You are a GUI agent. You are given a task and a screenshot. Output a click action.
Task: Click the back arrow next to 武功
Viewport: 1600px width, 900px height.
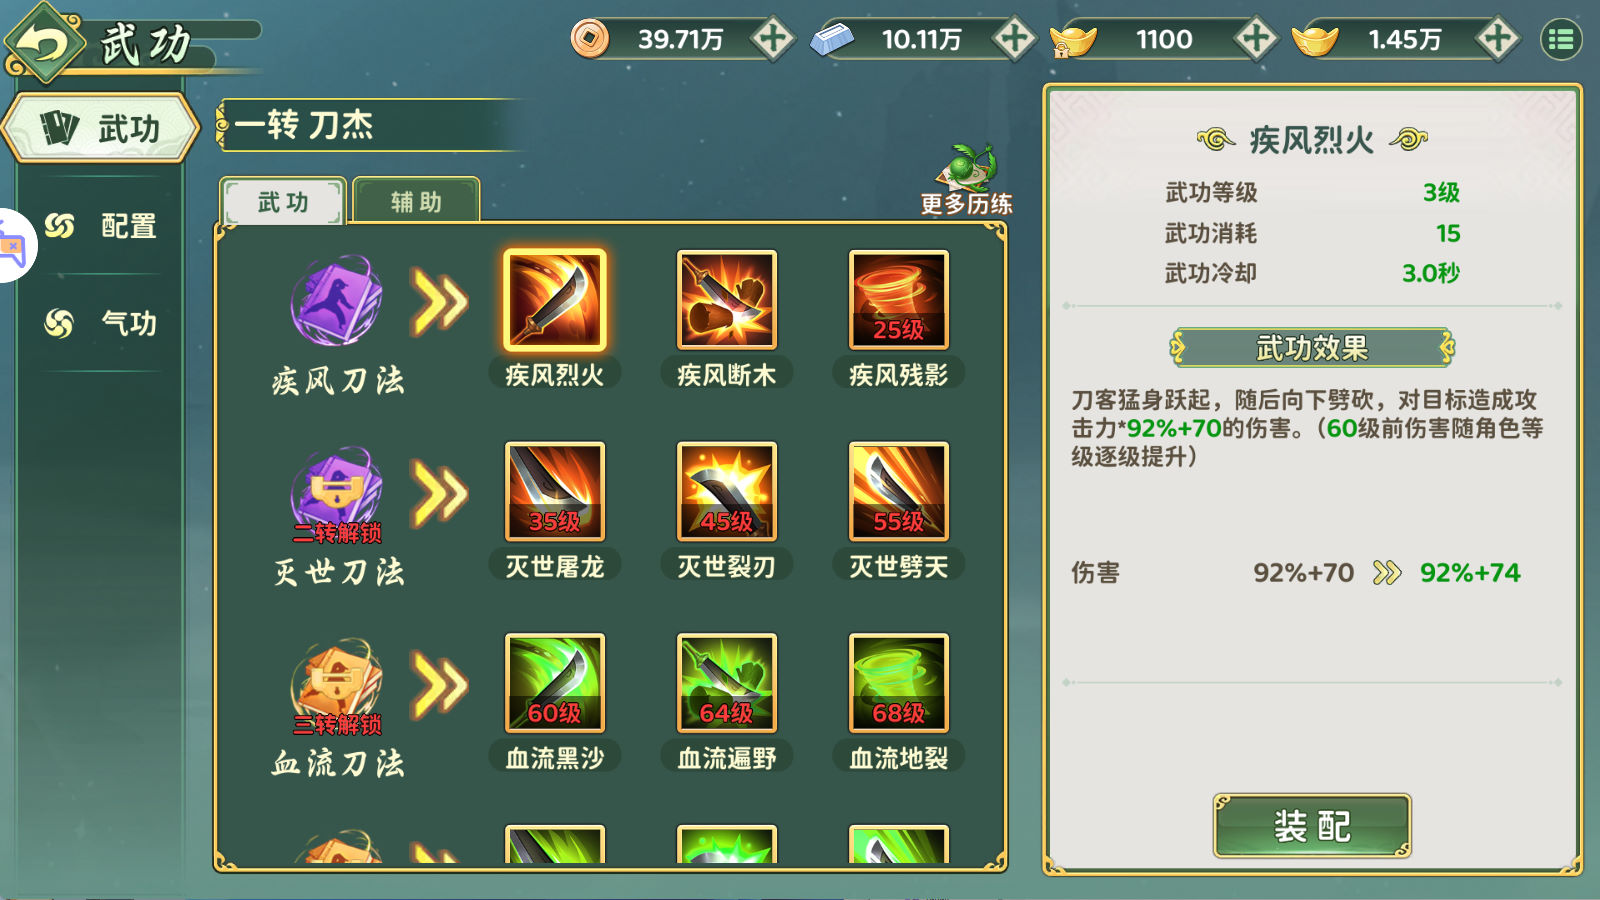[43, 43]
